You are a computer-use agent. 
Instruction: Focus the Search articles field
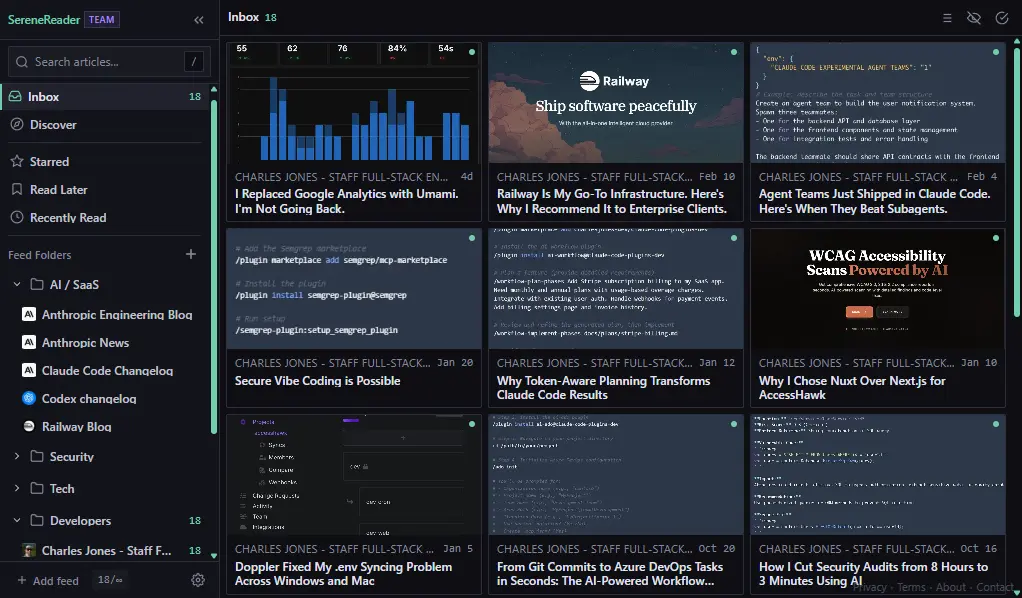click(109, 62)
